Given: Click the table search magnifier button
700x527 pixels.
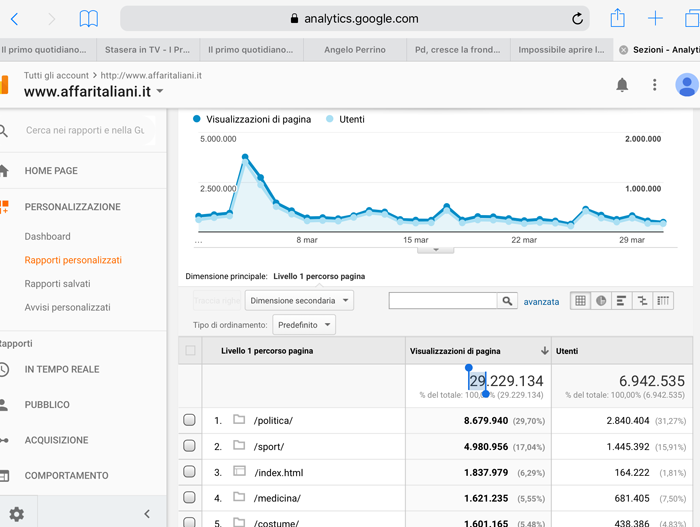Looking at the screenshot, I should (507, 301).
